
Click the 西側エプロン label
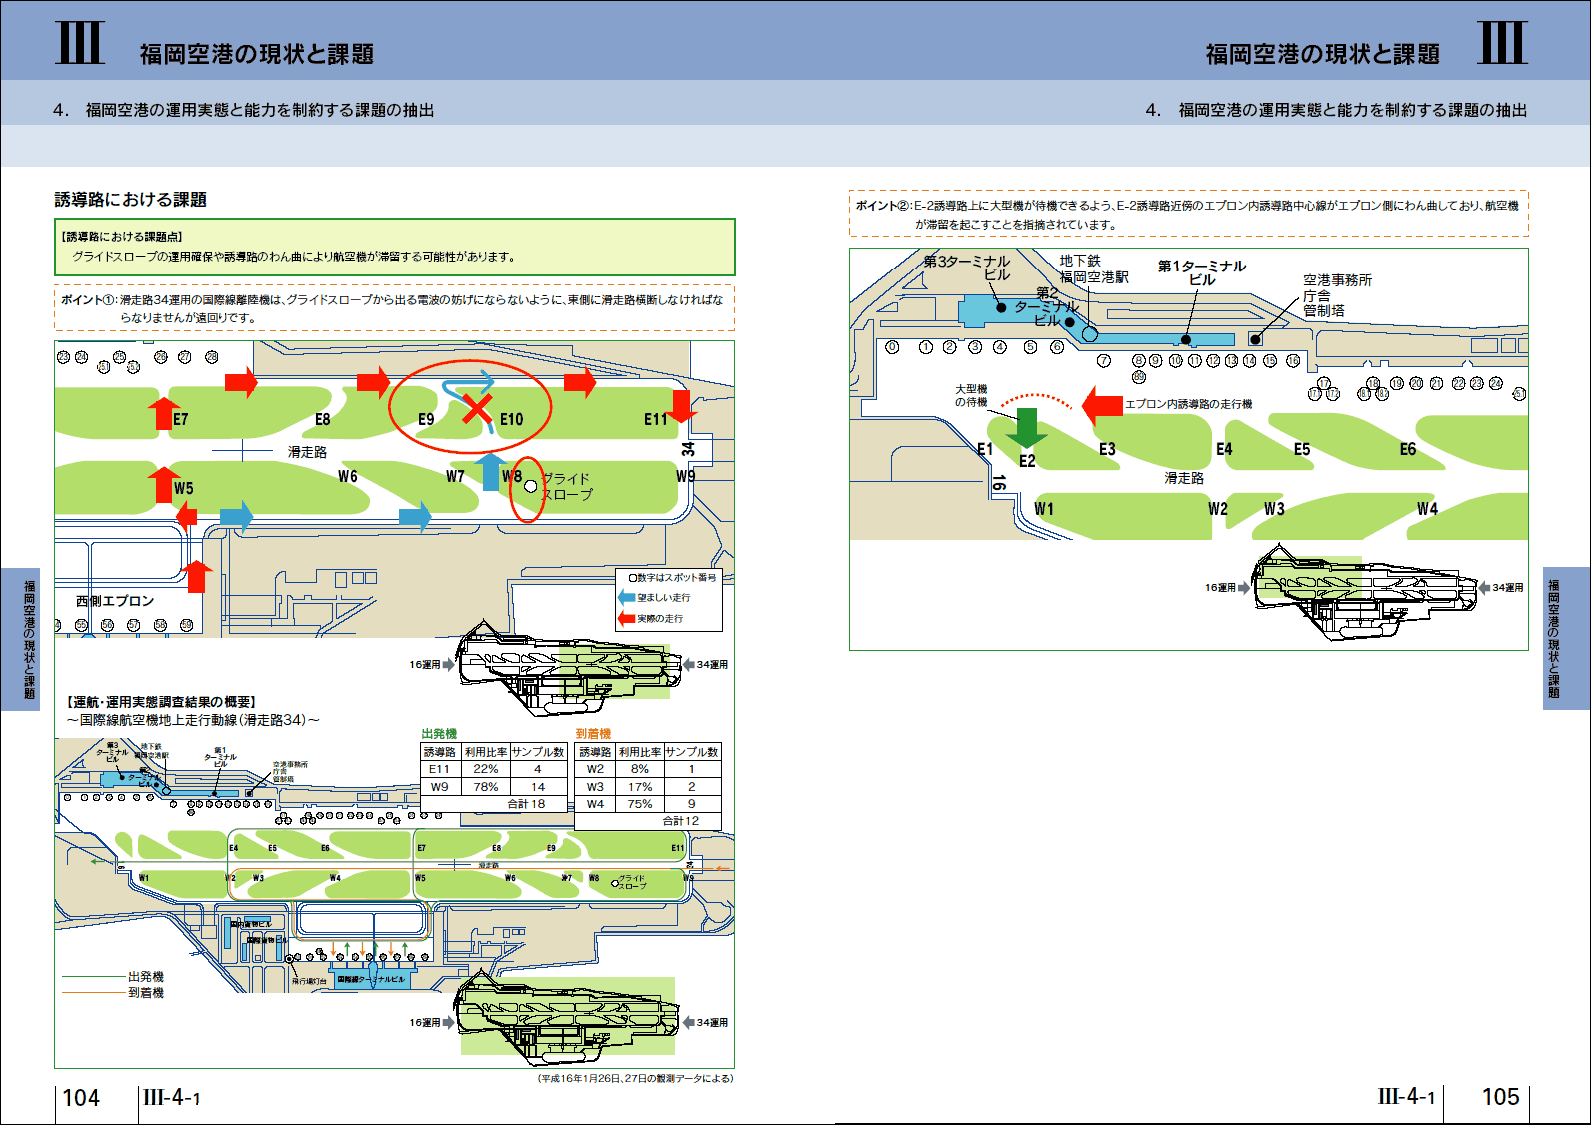coord(115,601)
